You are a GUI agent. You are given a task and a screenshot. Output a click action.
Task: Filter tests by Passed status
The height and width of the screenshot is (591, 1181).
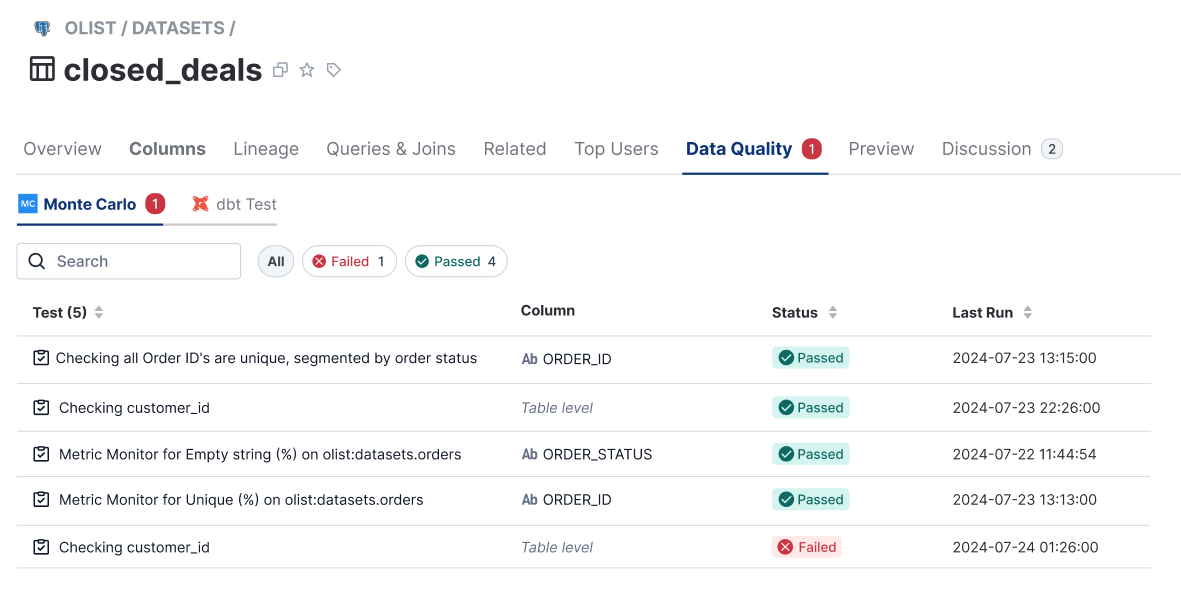click(456, 261)
